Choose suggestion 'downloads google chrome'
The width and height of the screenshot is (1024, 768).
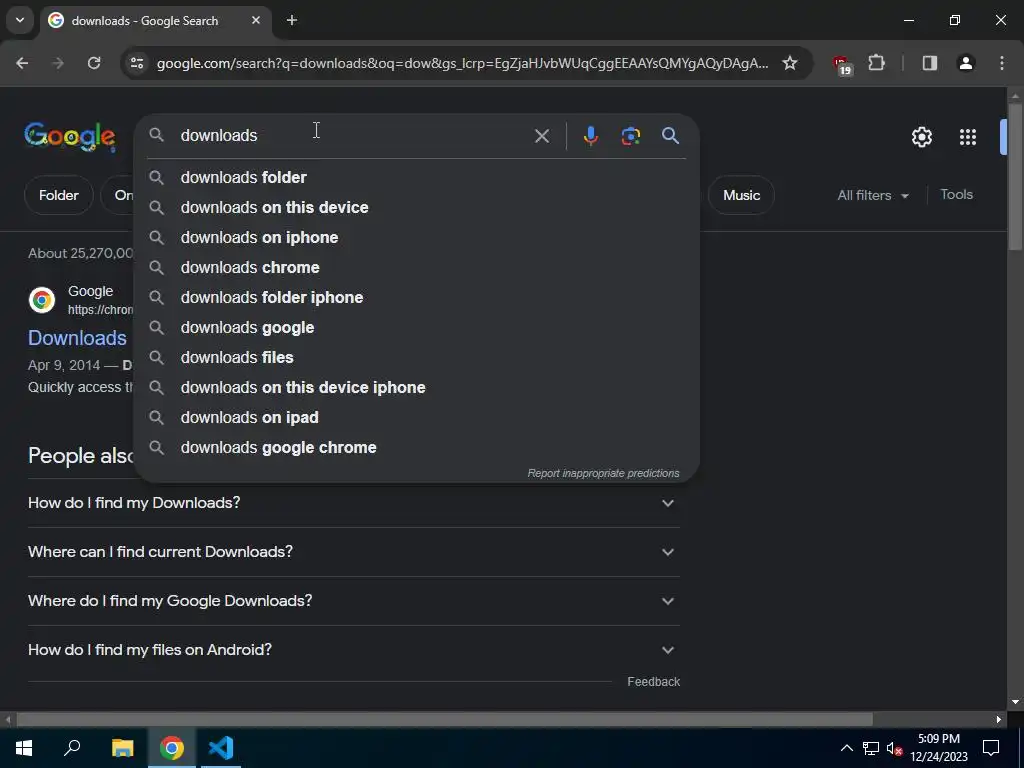click(416, 447)
